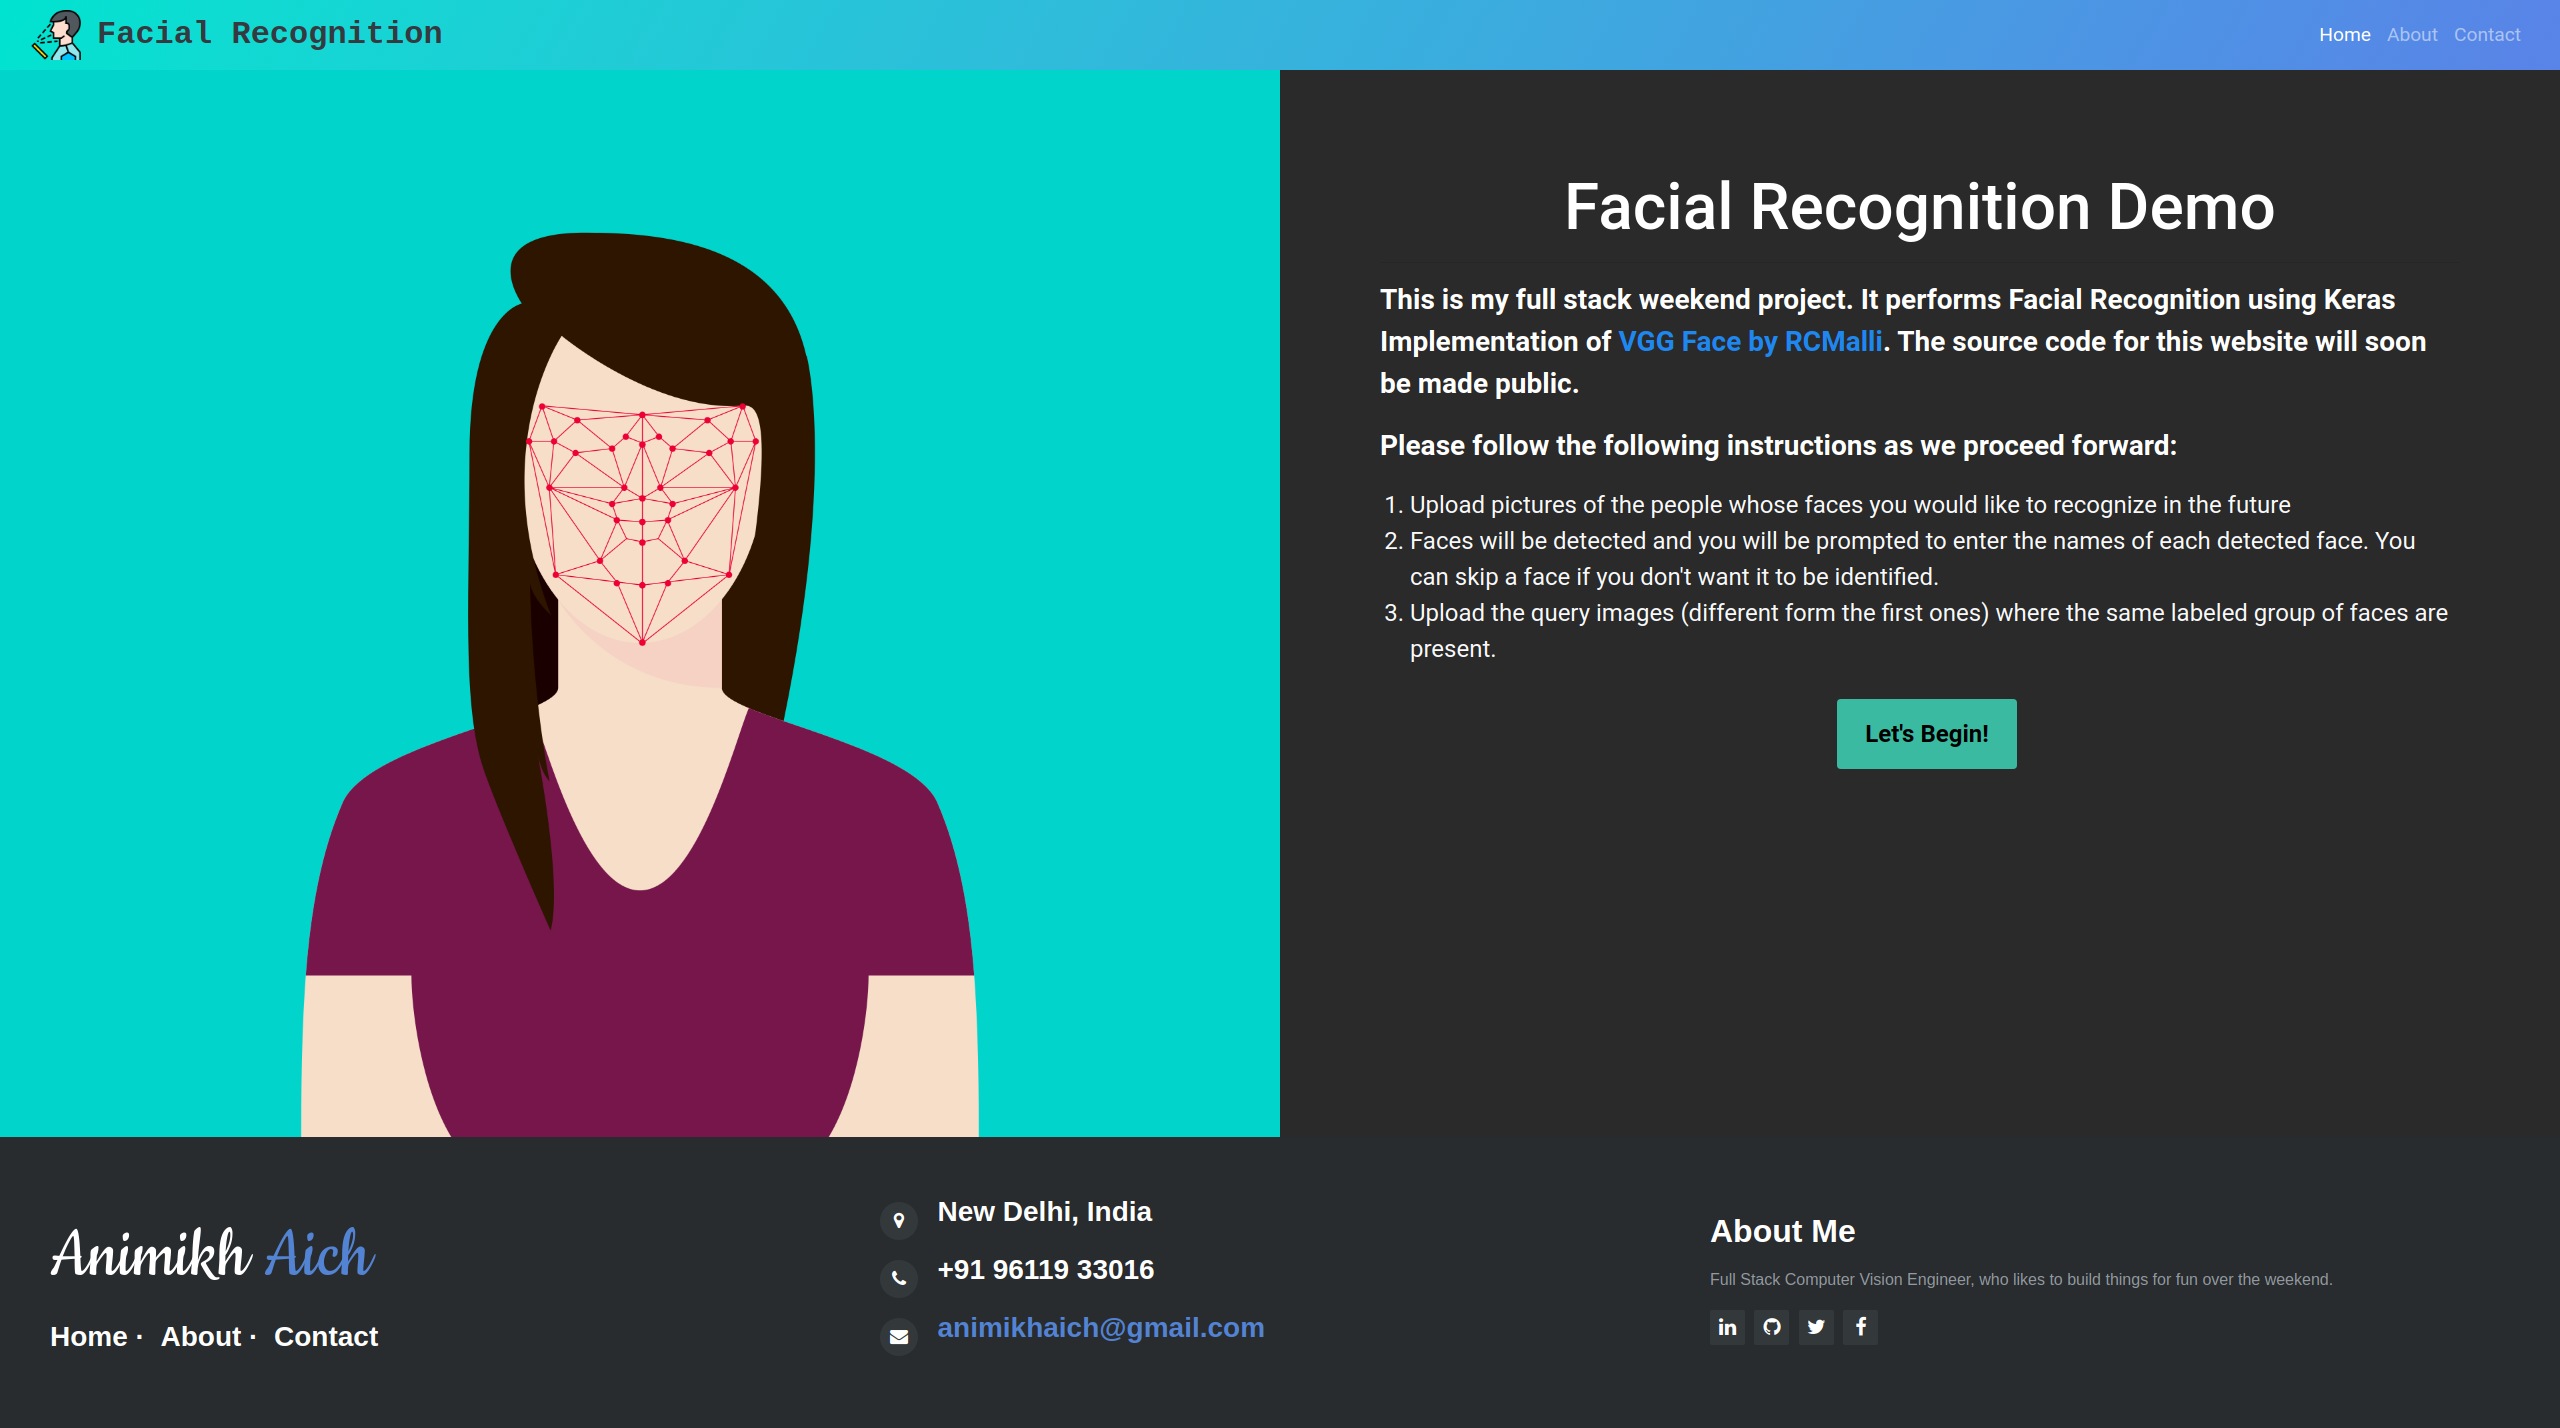Open Facebook profile icon in footer
The height and width of the screenshot is (1428, 2560).
tap(1860, 1326)
